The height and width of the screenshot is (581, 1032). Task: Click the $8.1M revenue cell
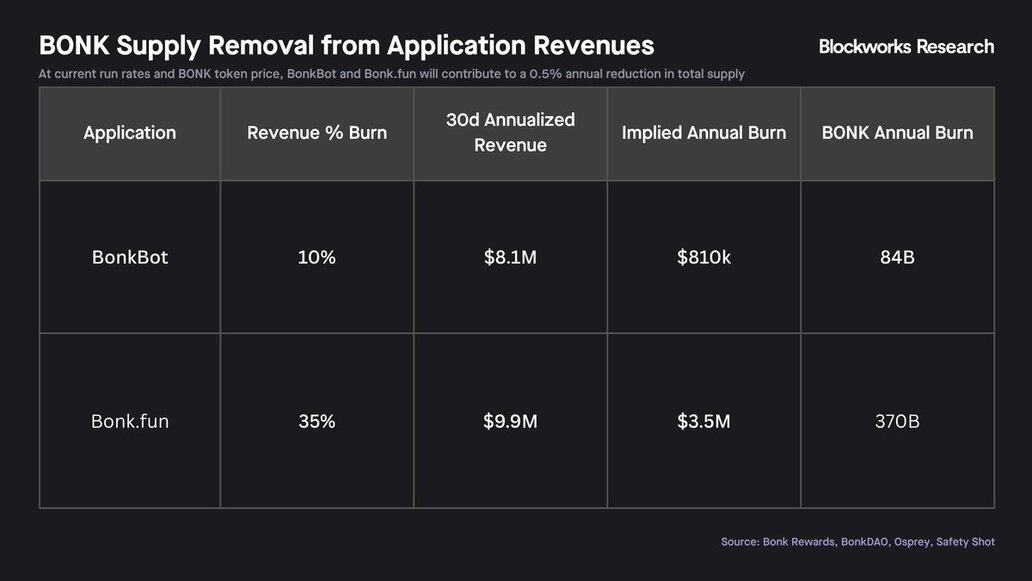(x=510, y=257)
